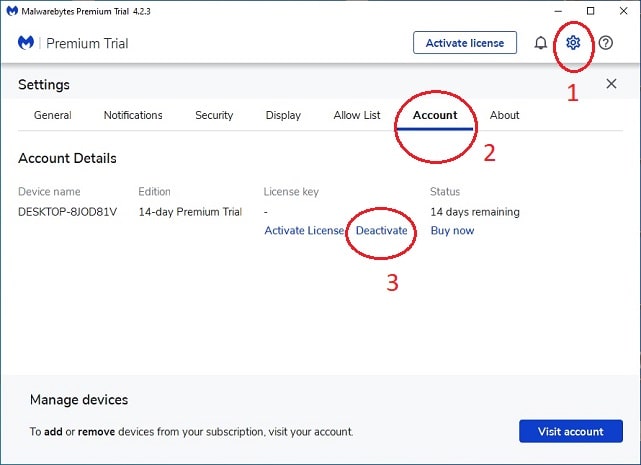Switch to the About tab

[x=504, y=115]
